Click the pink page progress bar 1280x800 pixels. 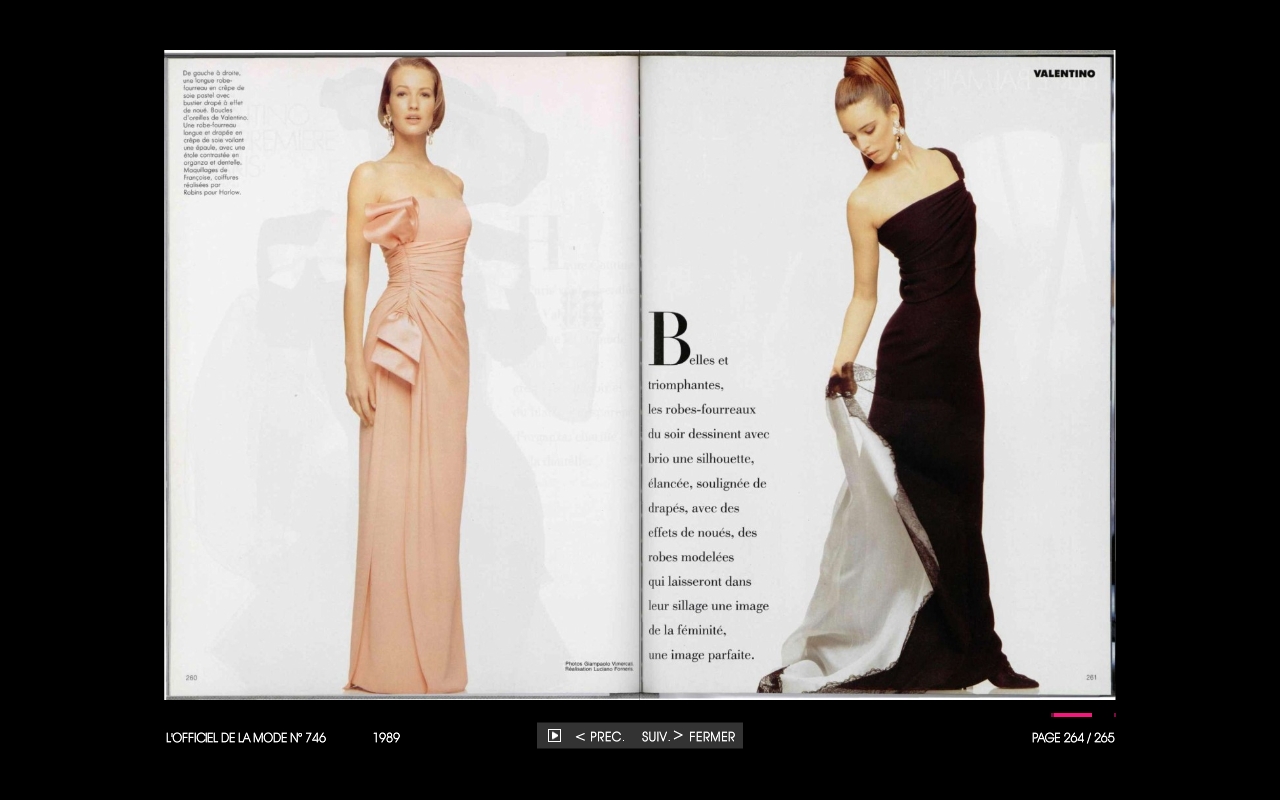pyautogui.click(x=1071, y=715)
